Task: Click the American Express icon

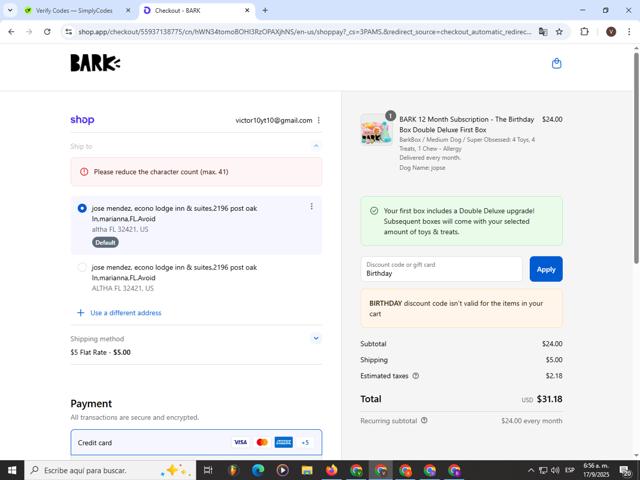Action: pos(284,442)
